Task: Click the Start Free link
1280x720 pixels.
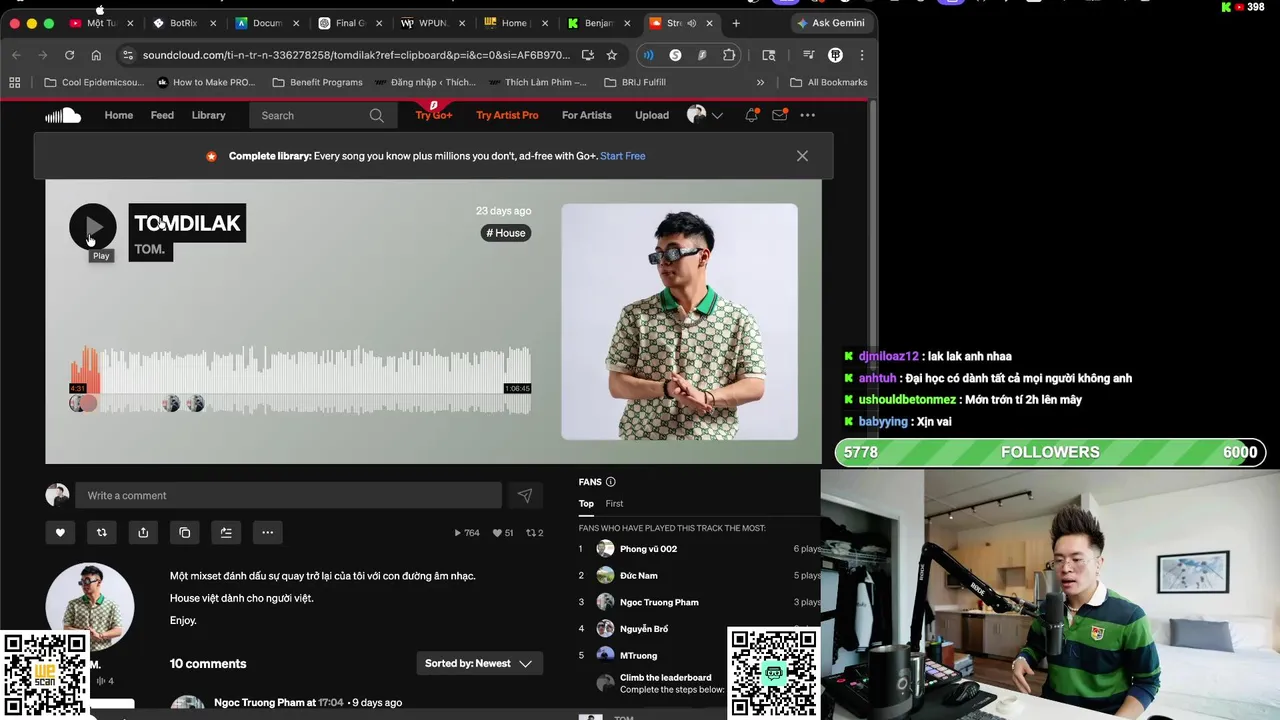Action: point(622,156)
